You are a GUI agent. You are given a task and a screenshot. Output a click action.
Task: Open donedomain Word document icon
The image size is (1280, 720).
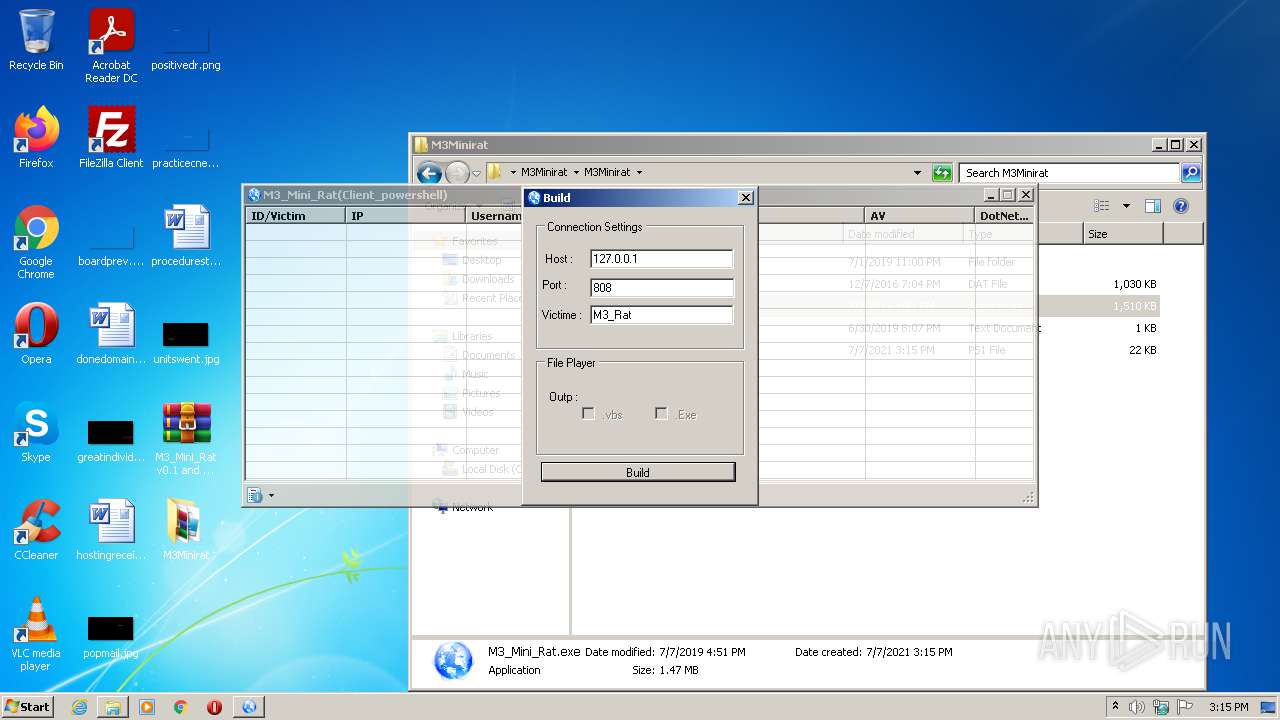(x=111, y=334)
